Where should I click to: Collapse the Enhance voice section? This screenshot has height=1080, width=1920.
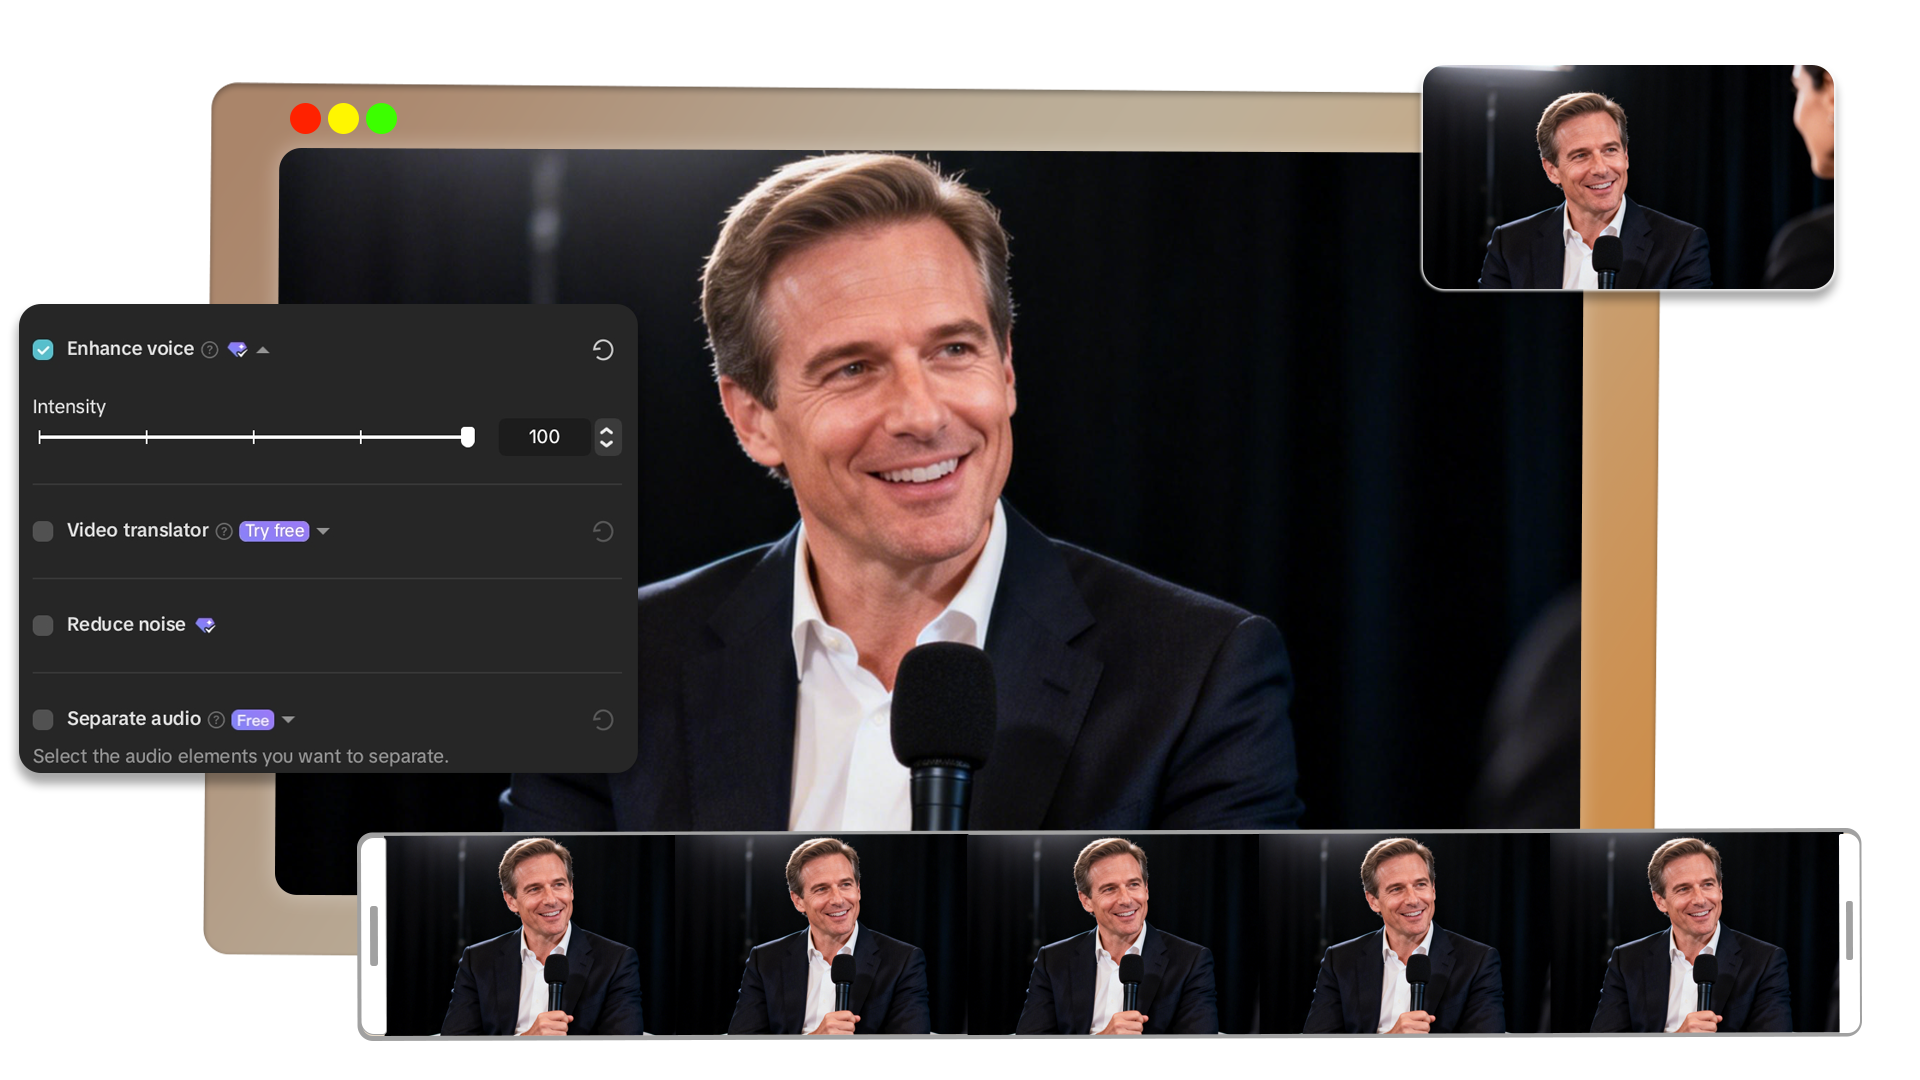(x=263, y=349)
